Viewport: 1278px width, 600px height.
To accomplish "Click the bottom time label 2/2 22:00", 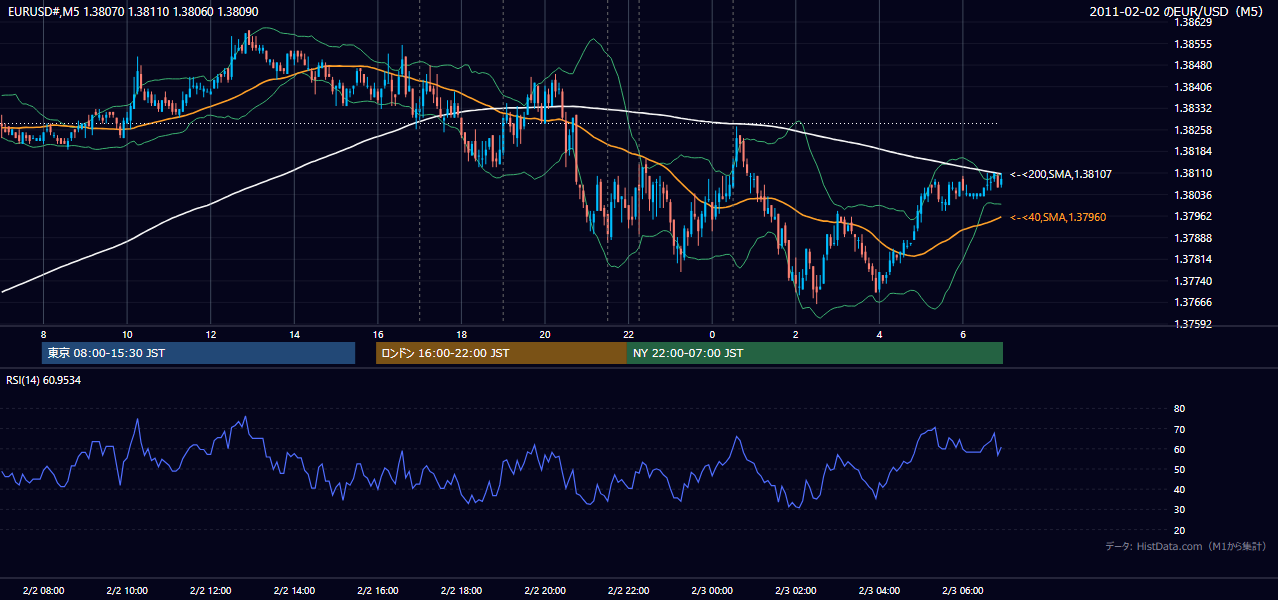I will coord(628,591).
